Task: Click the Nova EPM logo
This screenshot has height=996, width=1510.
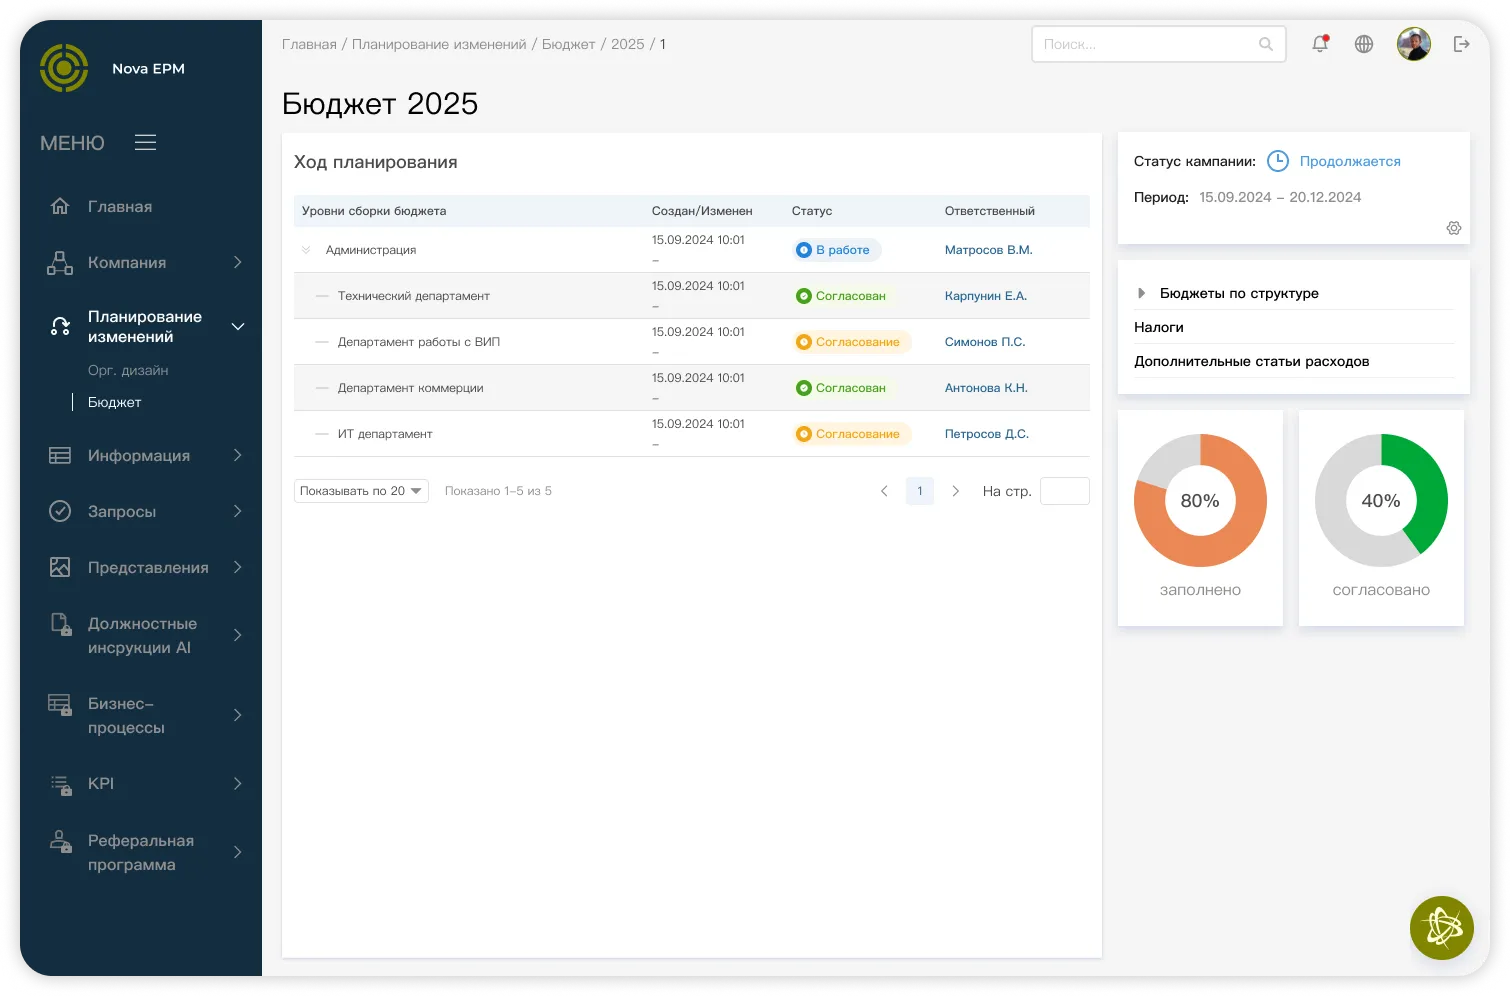Action: coord(64,68)
